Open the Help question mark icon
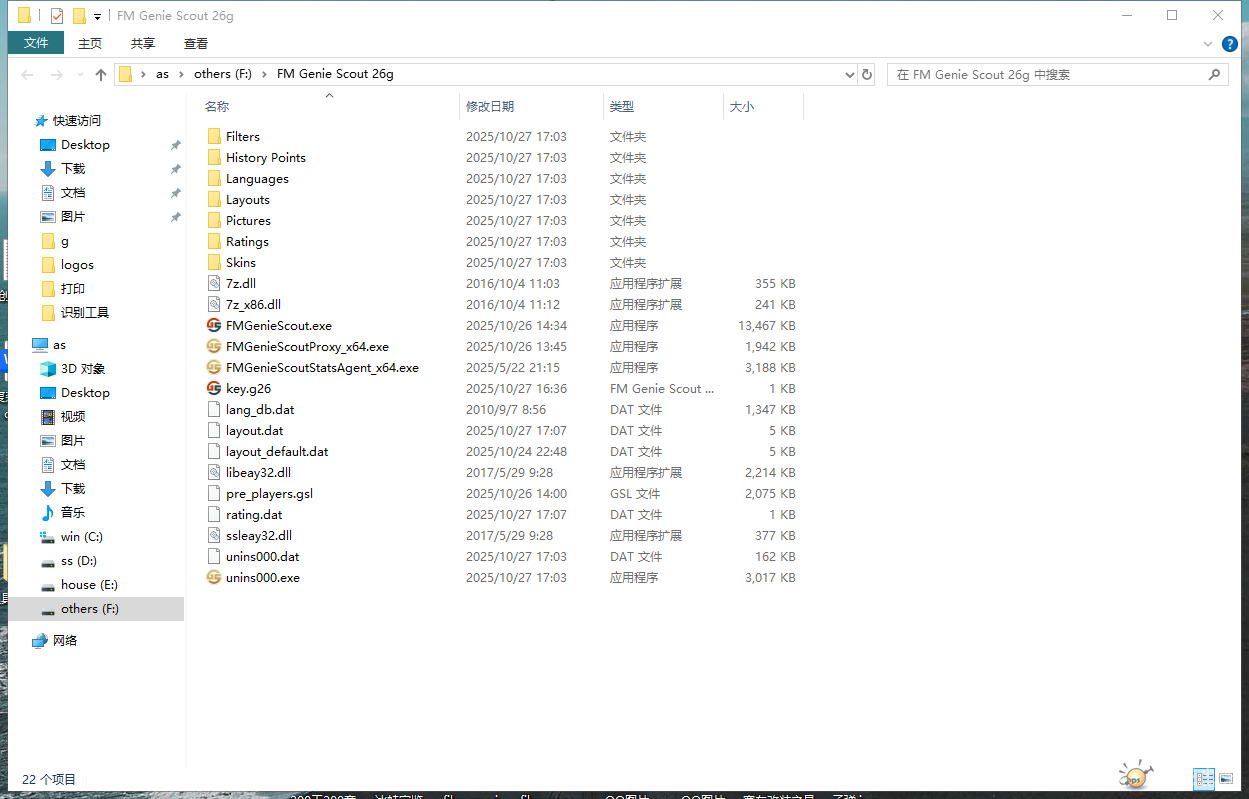Screen dimensions: 1249x799 tap(1229, 44)
